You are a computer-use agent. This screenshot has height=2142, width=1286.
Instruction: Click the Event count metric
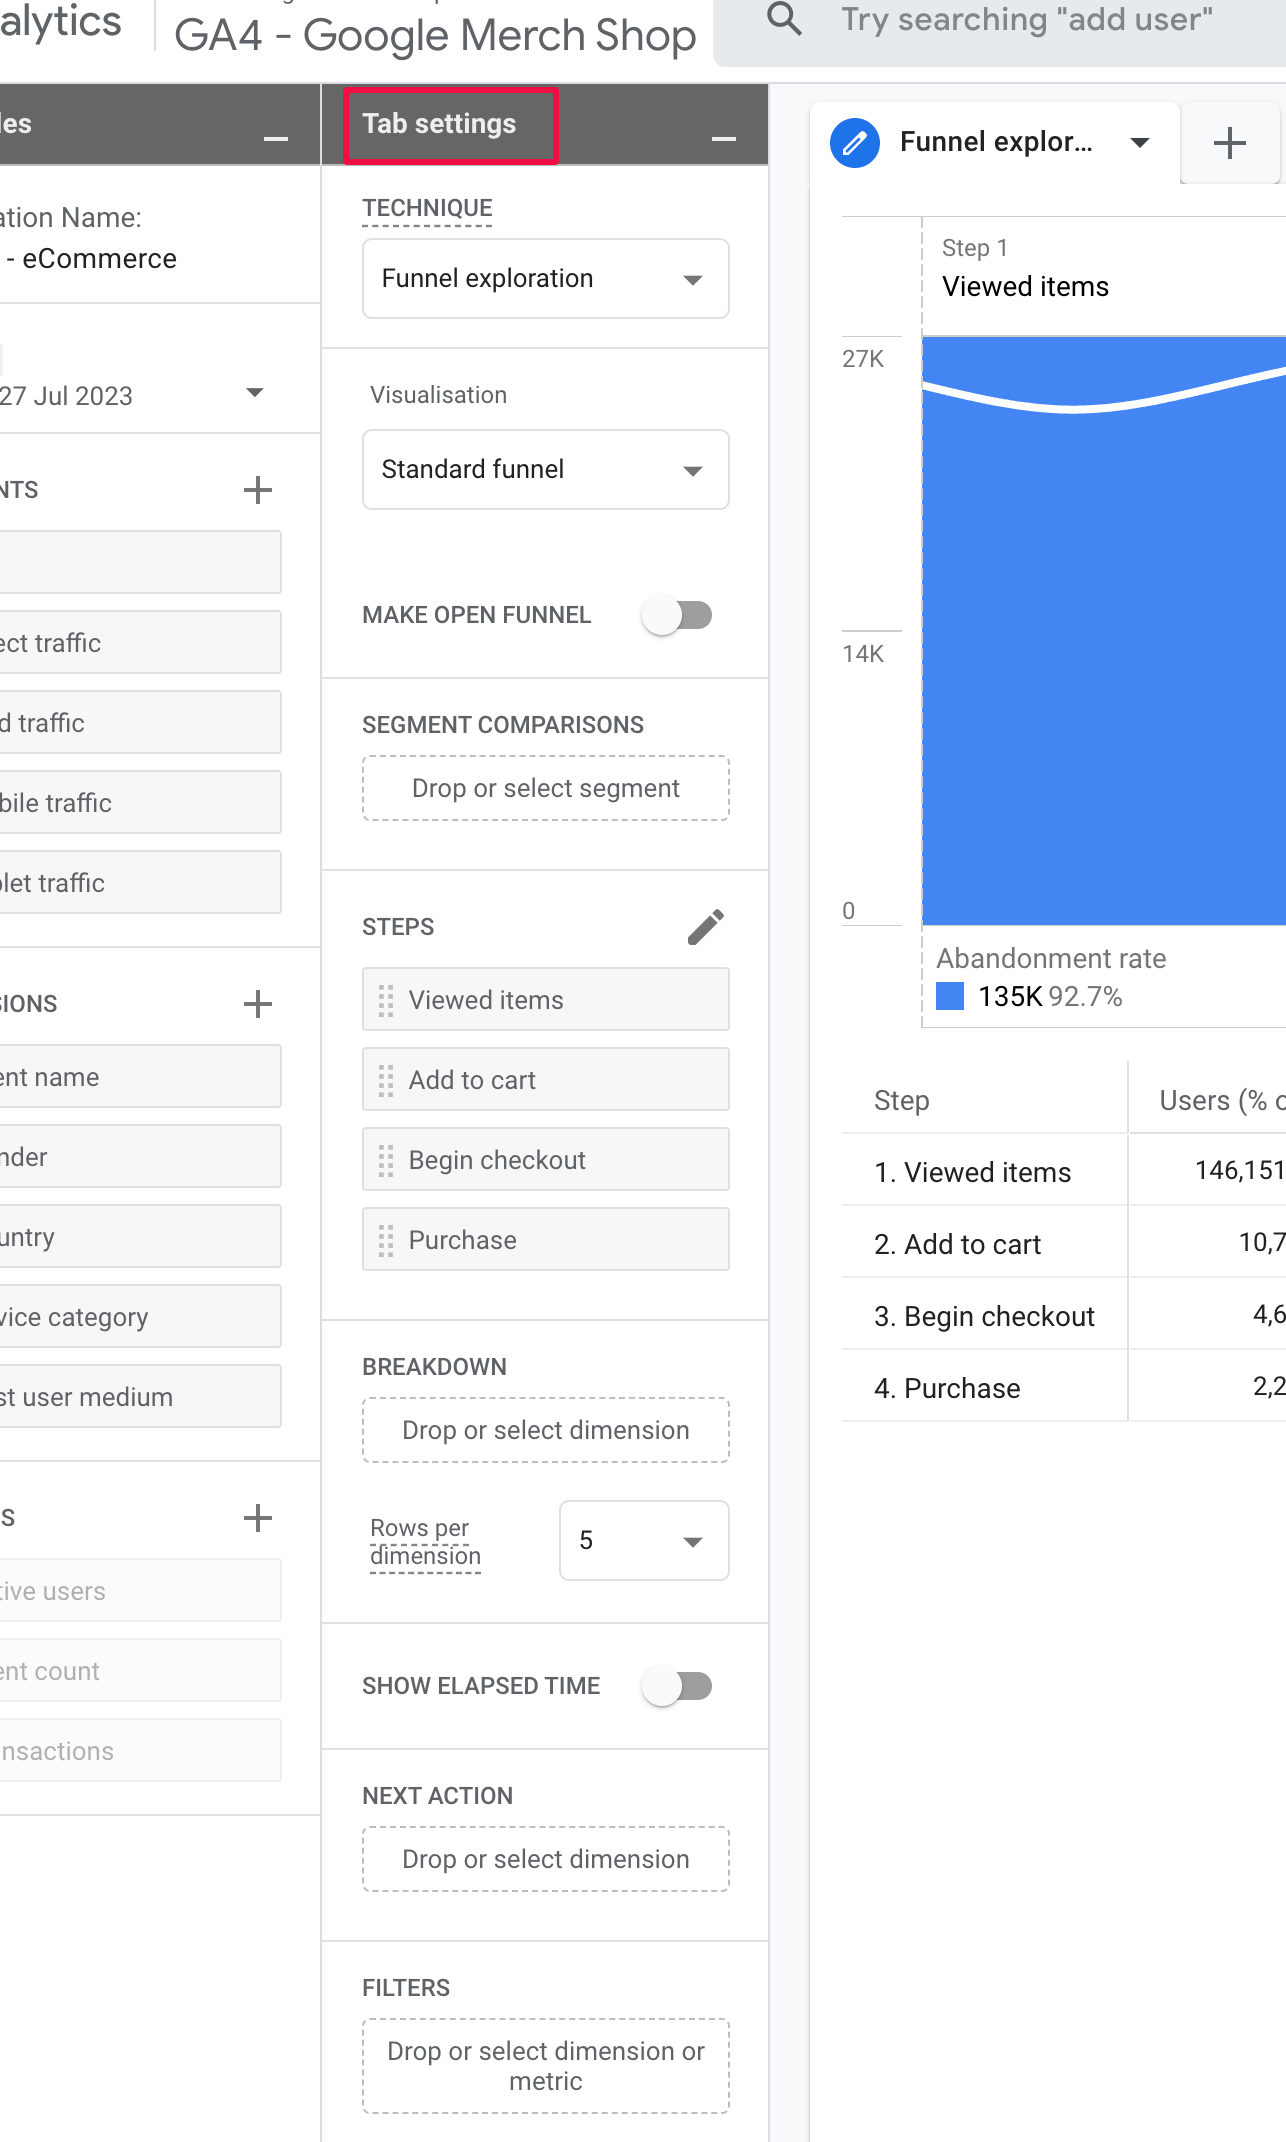(x=140, y=1670)
